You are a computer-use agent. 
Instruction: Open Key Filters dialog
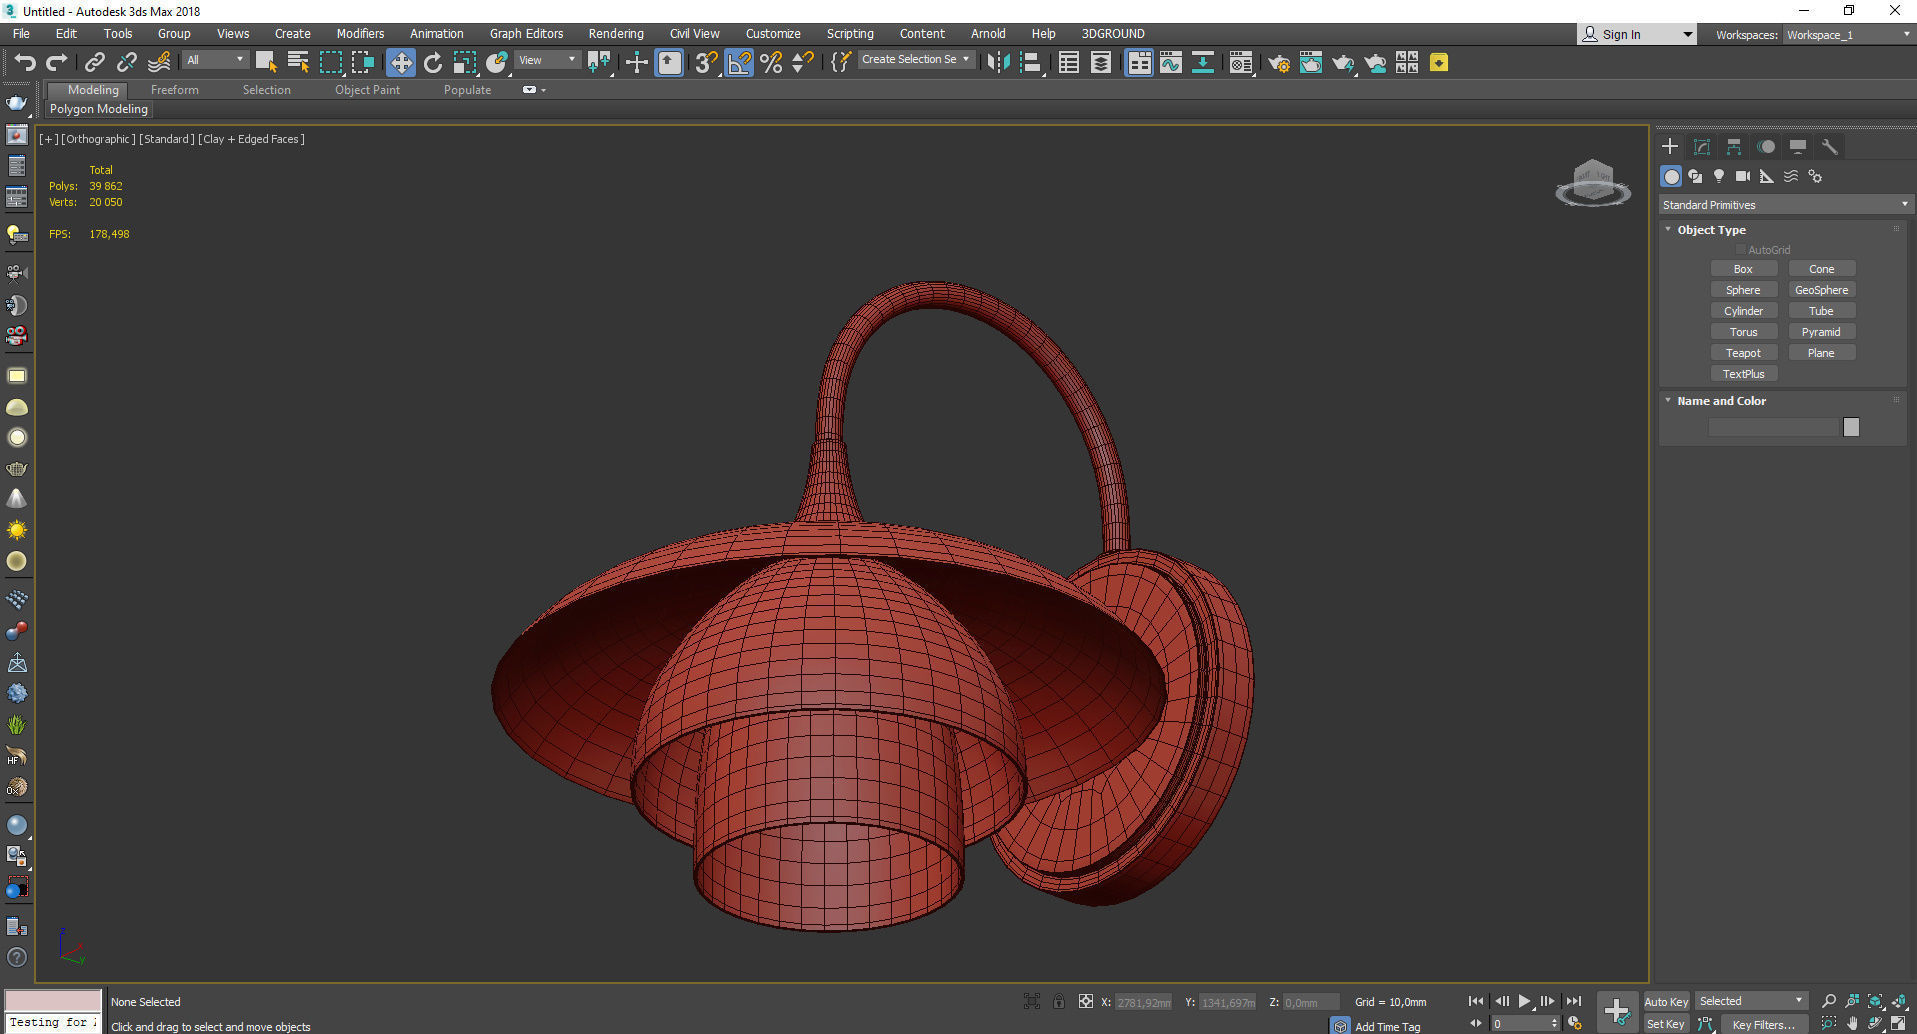[x=1763, y=1024]
